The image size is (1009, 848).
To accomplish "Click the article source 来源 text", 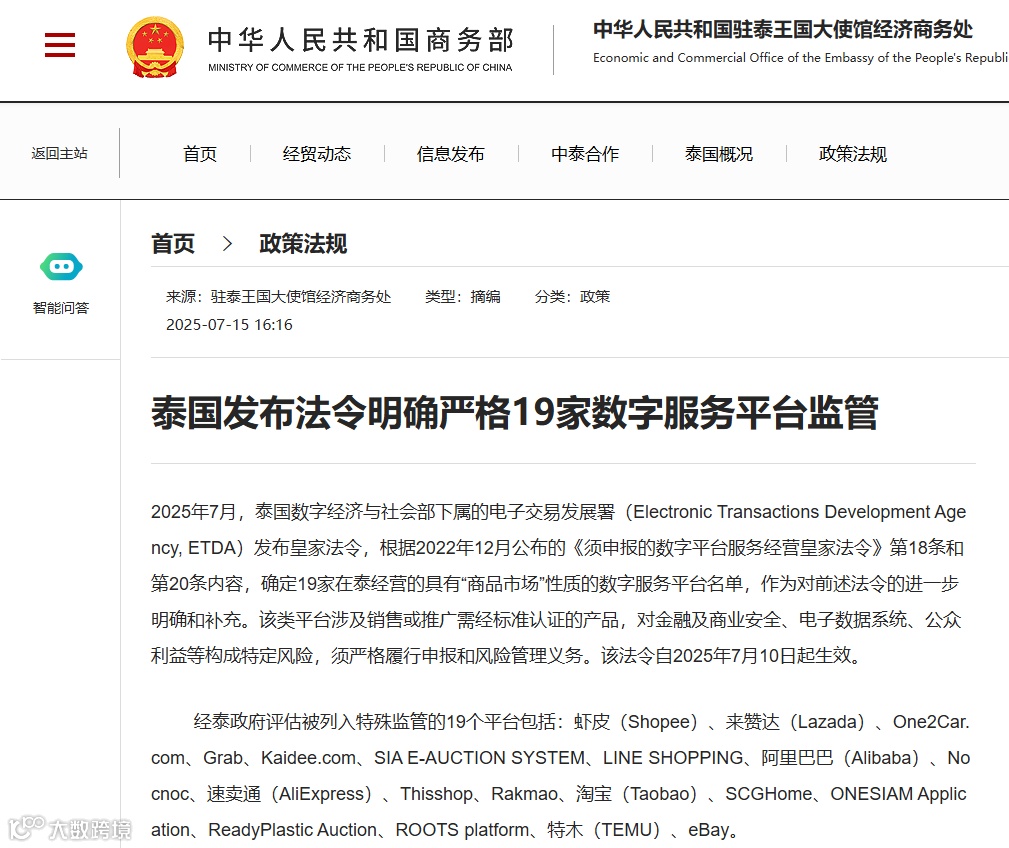I will (279, 297).
